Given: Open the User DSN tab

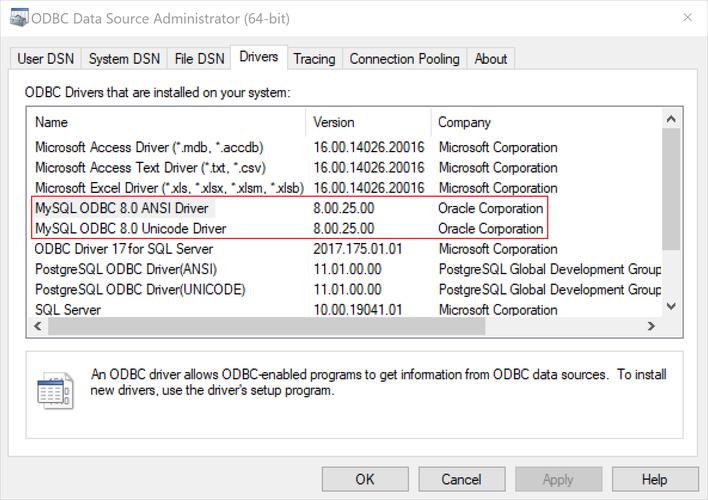Looking at the screenshot, I should click(45, 59).
